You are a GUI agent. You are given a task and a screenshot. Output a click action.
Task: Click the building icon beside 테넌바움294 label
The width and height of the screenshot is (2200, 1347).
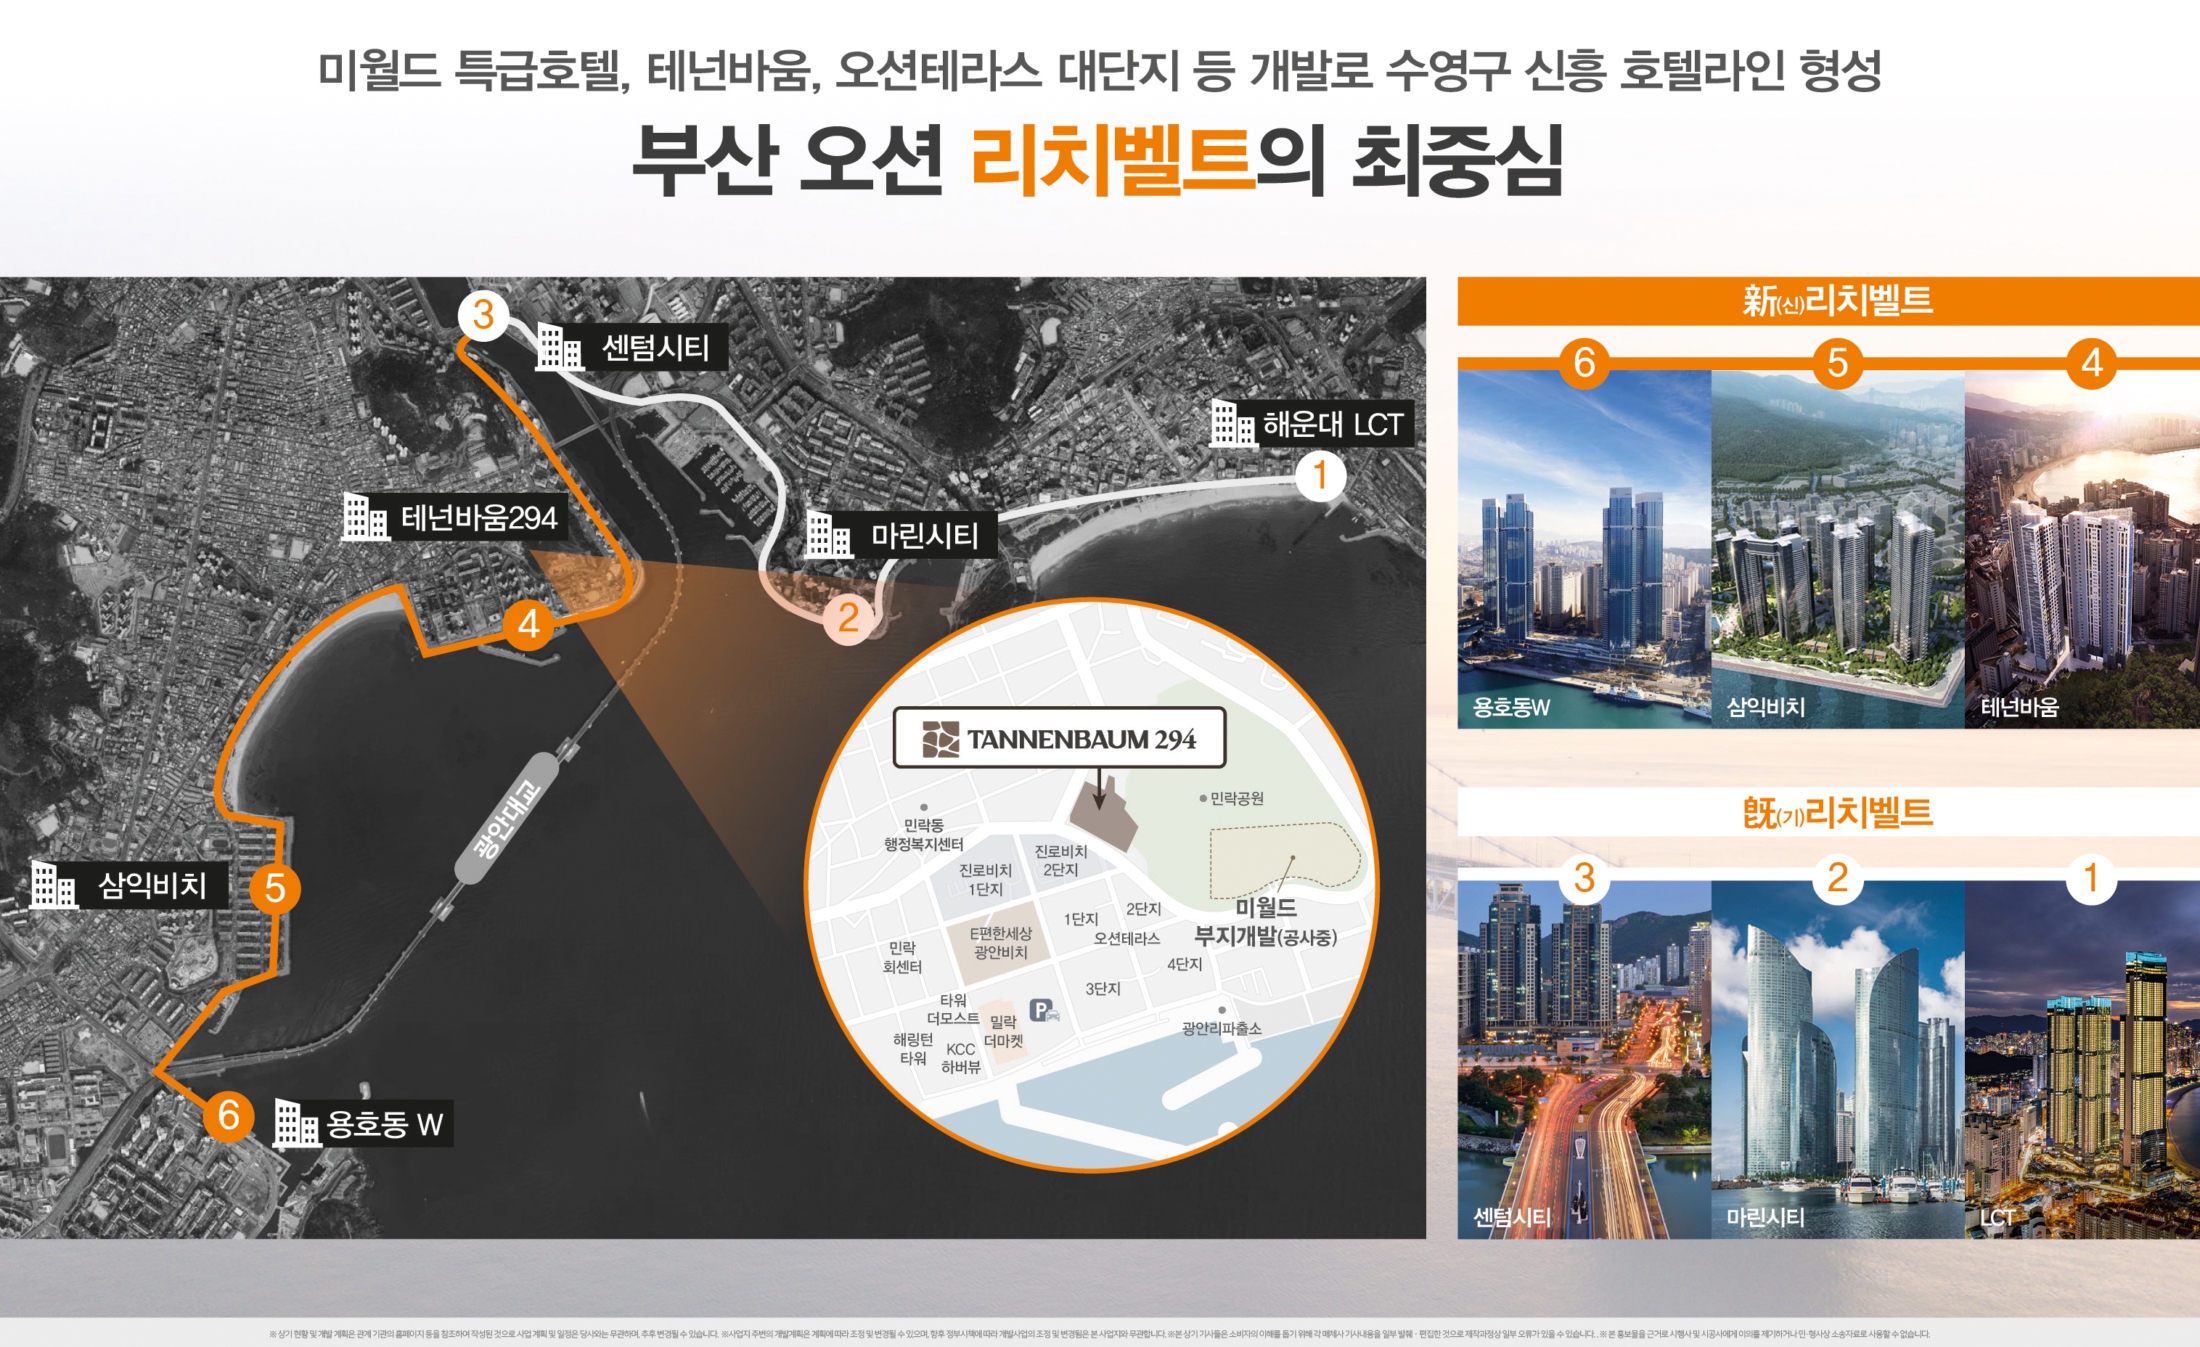(x=365, y=517)
